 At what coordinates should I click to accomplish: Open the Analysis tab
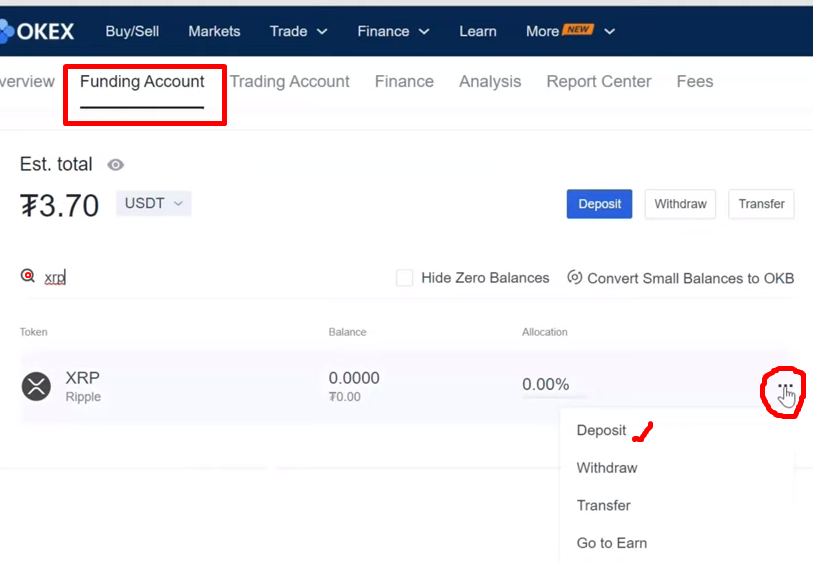(490, 82)
